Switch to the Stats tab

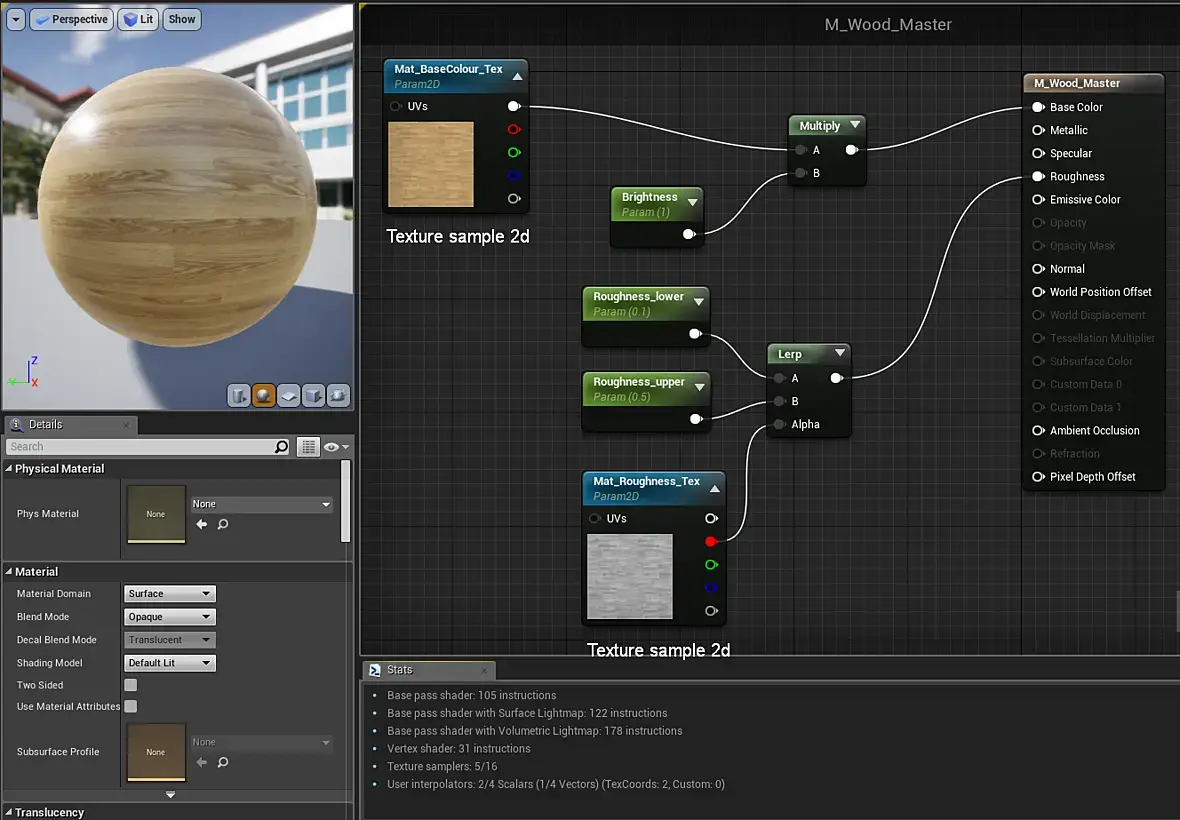[399, 670]
